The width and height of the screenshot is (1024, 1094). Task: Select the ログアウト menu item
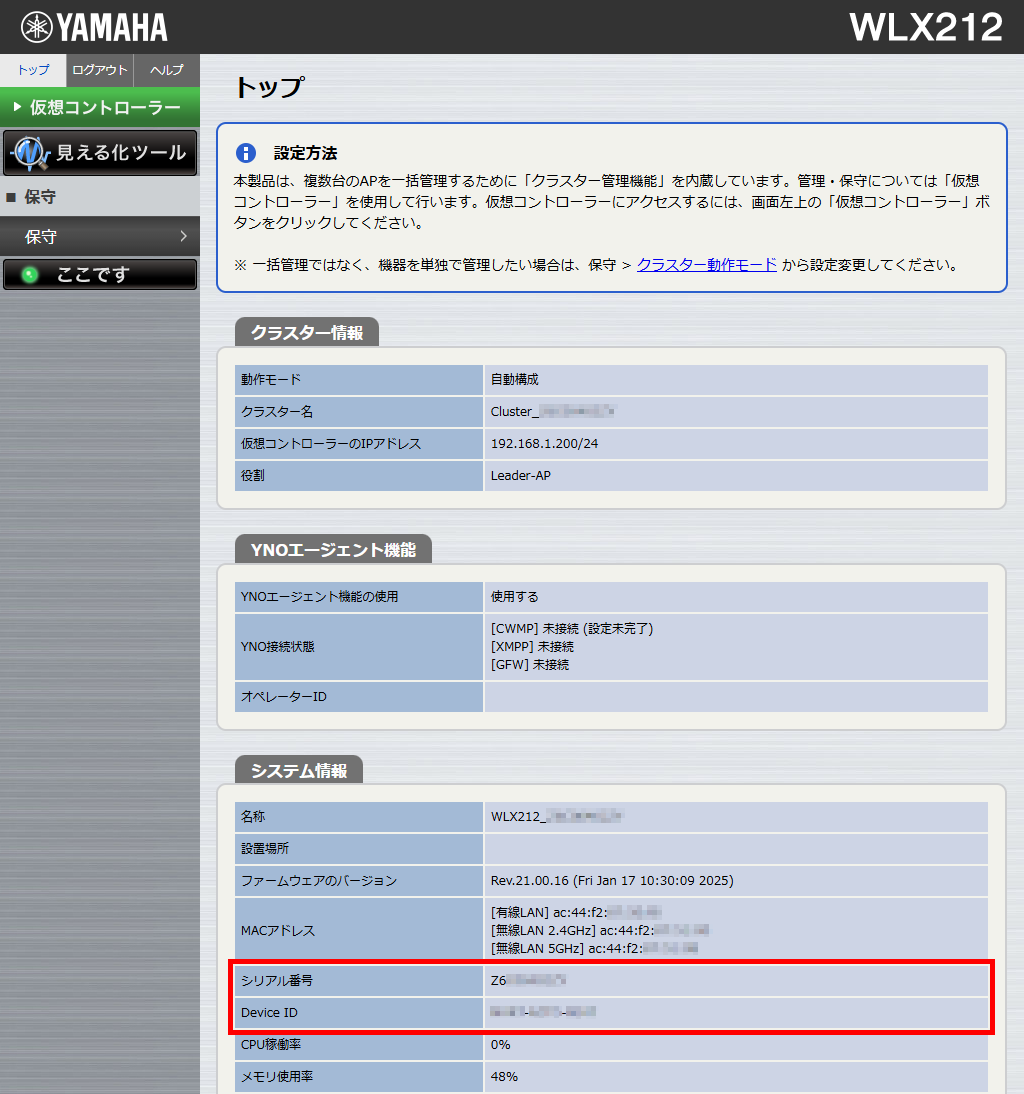(x=99, y=70)
